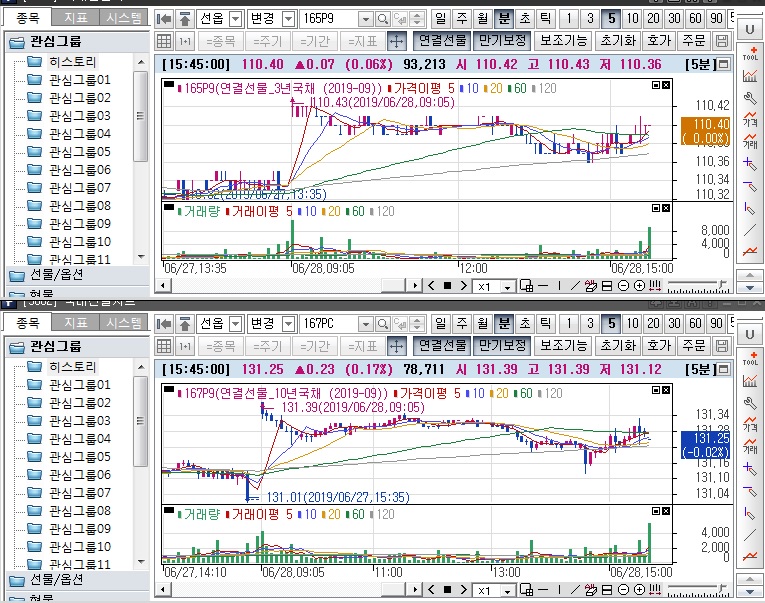Click the zoom in (+) icon under the top chart
Image resolution: width=765 pixels, height=603 pixels.
coord(638,286)
